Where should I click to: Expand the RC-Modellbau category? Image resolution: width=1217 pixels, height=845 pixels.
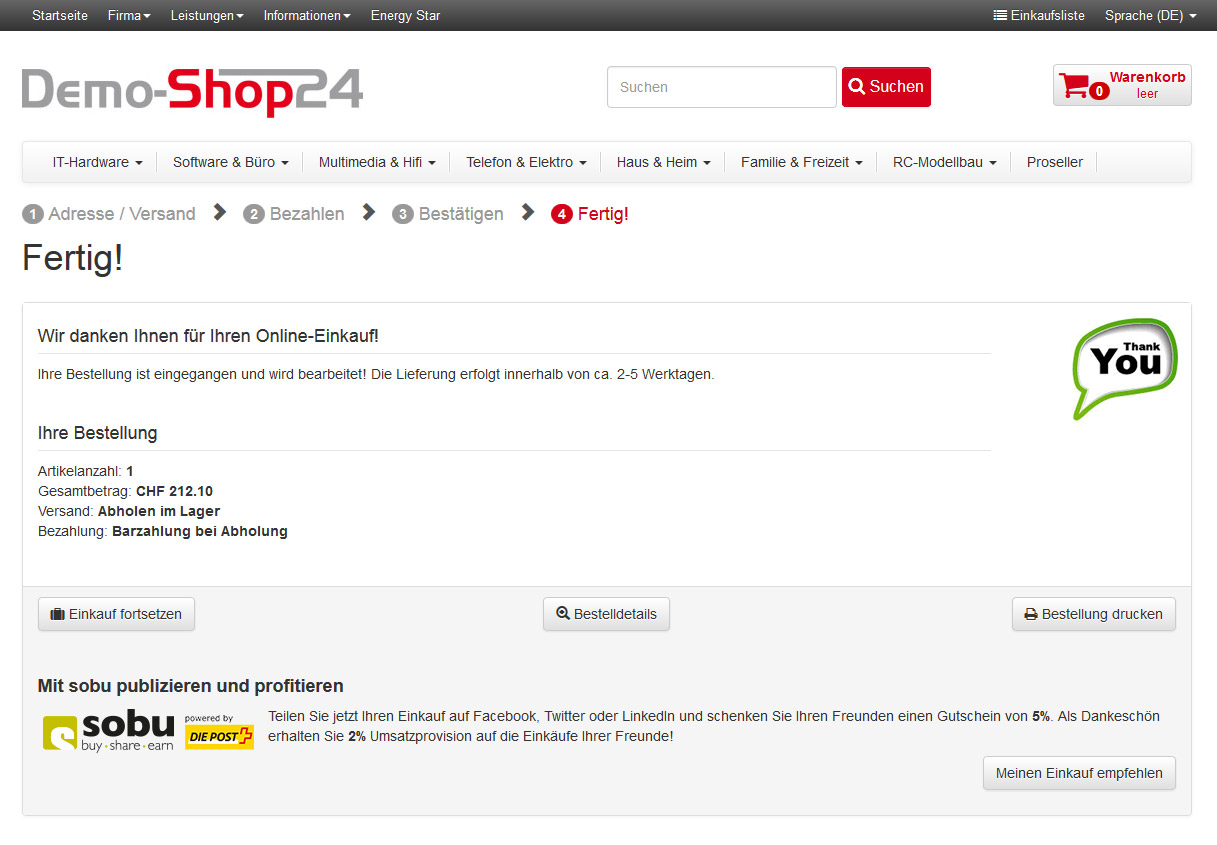point(944,162)
